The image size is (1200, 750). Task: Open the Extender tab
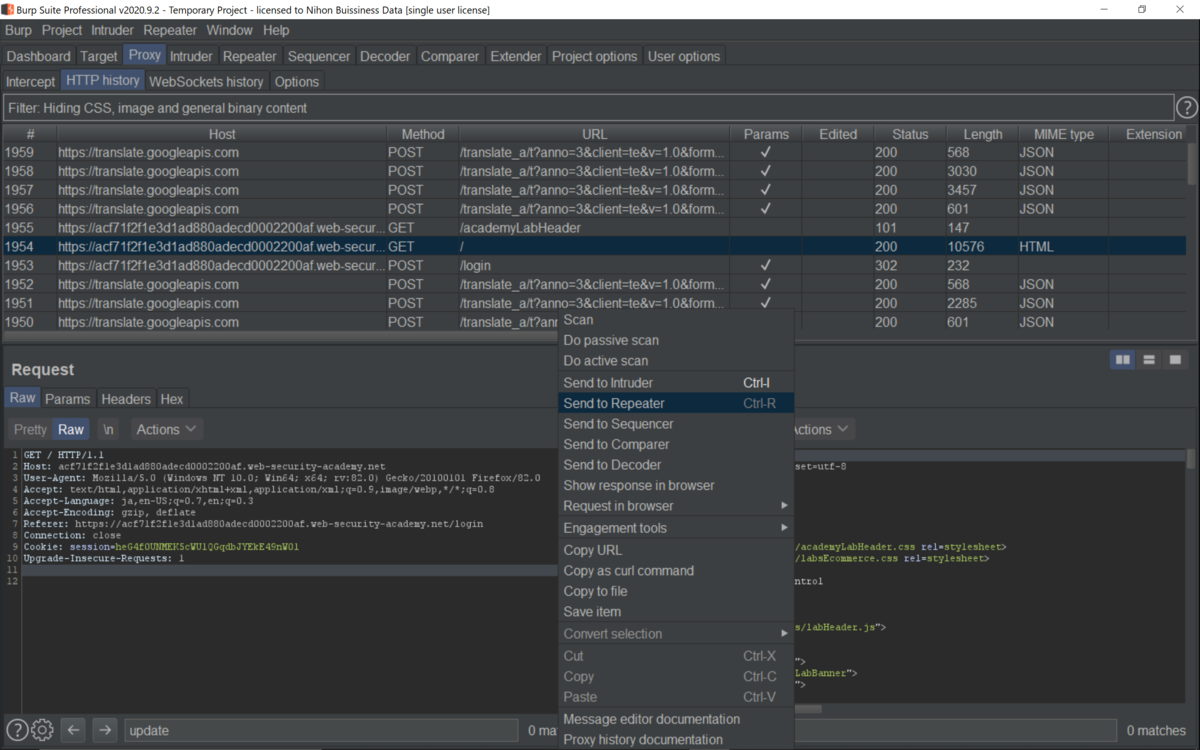click(x=516, y=56)
